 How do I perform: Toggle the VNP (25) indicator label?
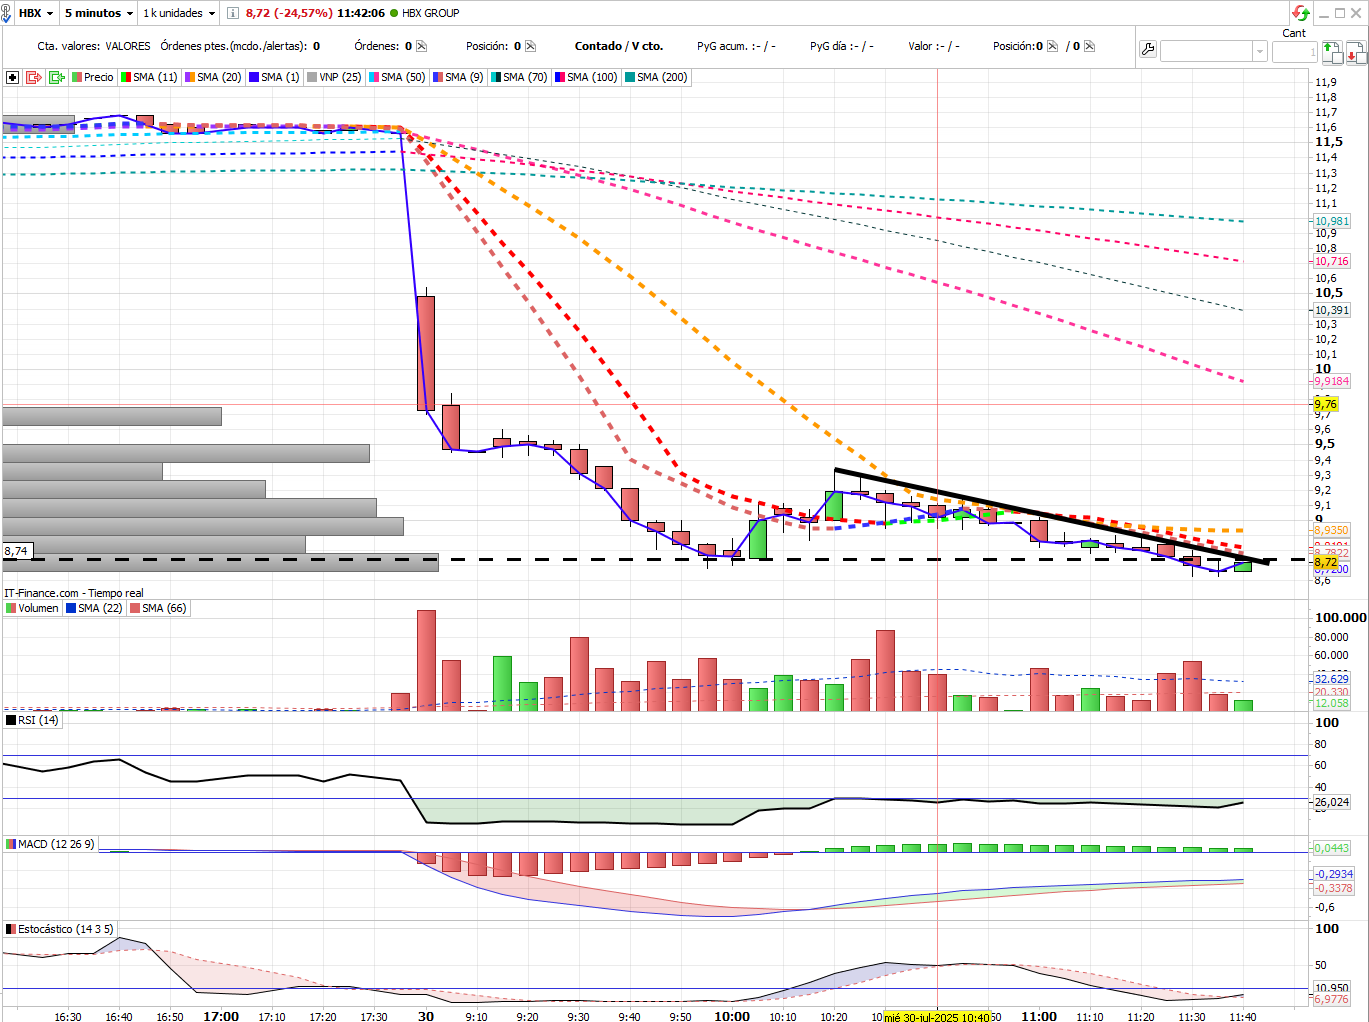334,77
